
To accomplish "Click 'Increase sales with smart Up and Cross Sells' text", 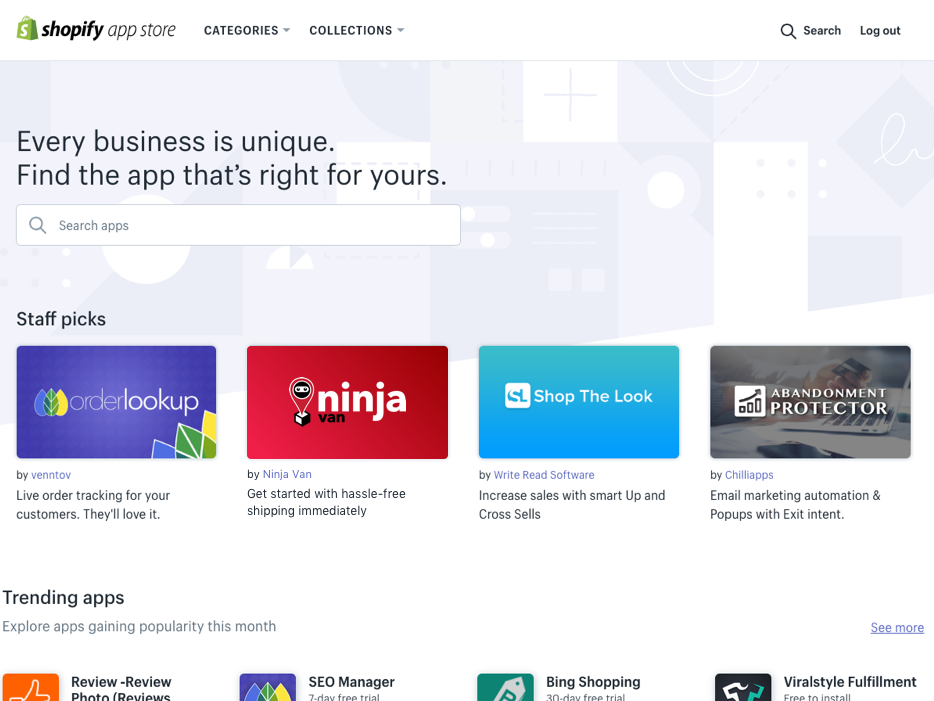I will coord(572,505).
